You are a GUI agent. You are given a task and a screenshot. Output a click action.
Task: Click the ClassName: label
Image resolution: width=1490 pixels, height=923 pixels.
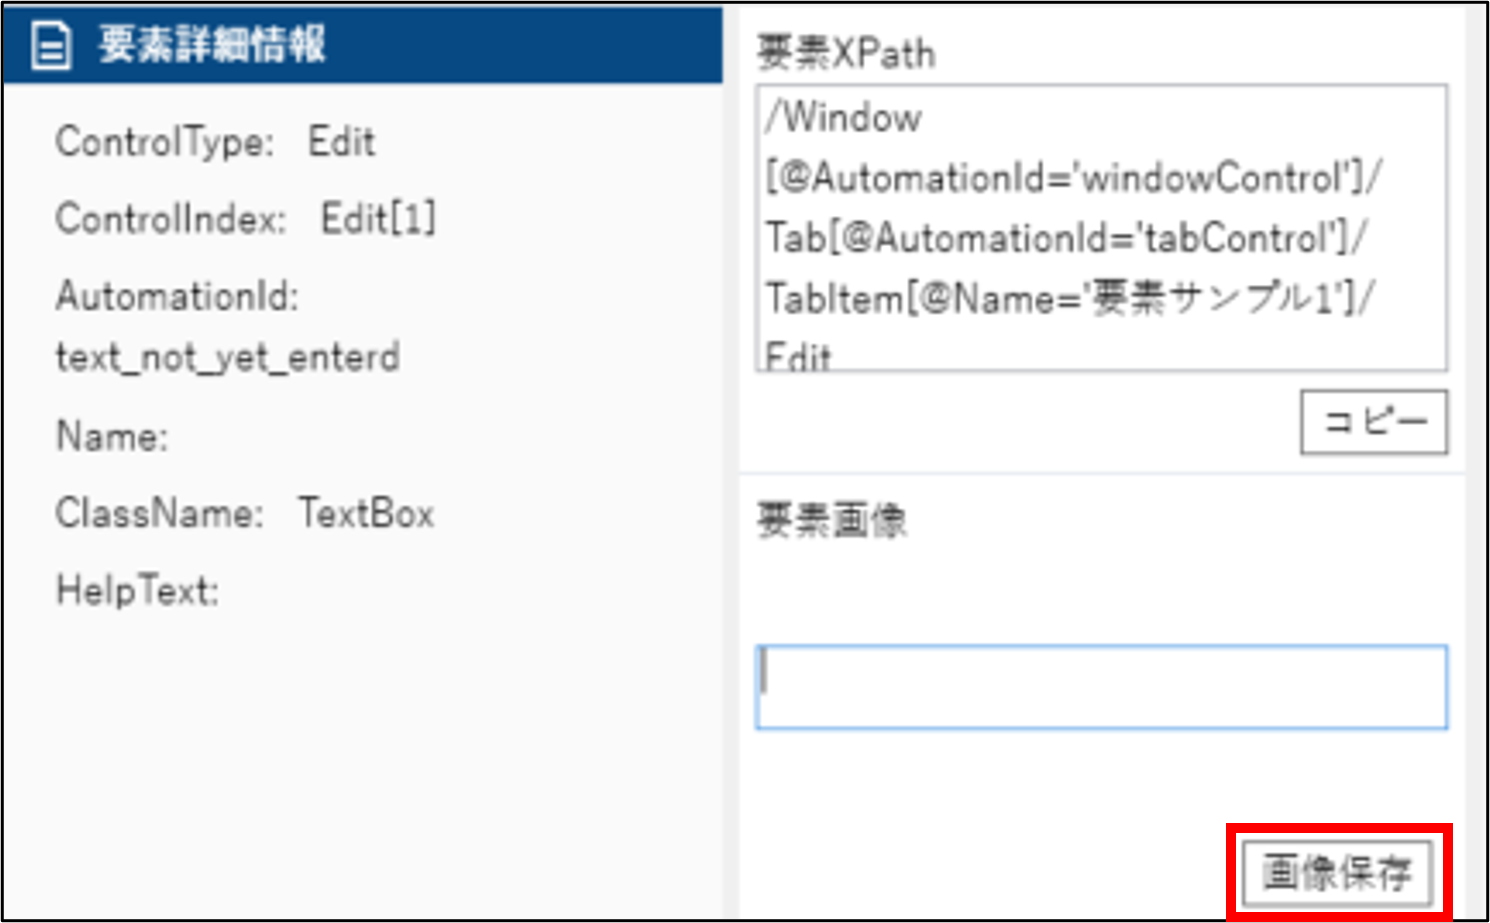(x=159, y=514)
